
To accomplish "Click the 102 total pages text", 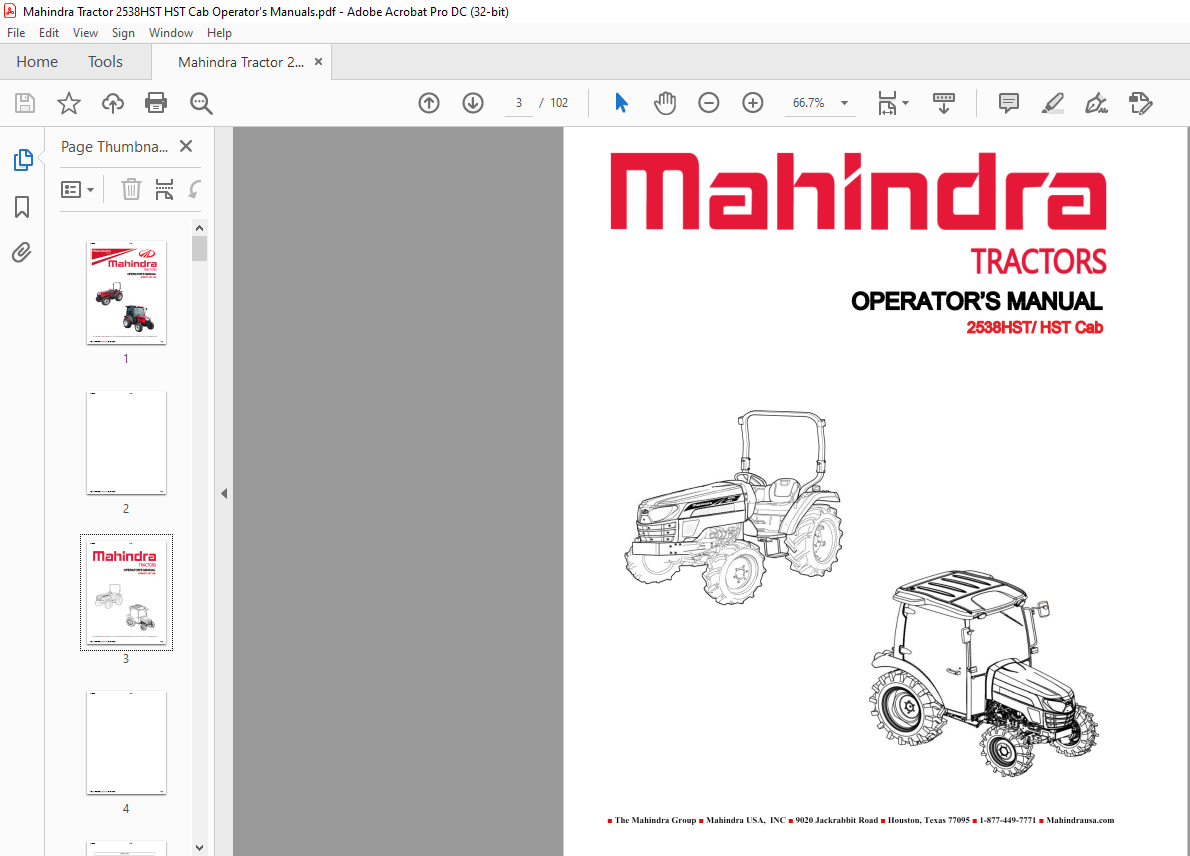I will coord(559,102).
